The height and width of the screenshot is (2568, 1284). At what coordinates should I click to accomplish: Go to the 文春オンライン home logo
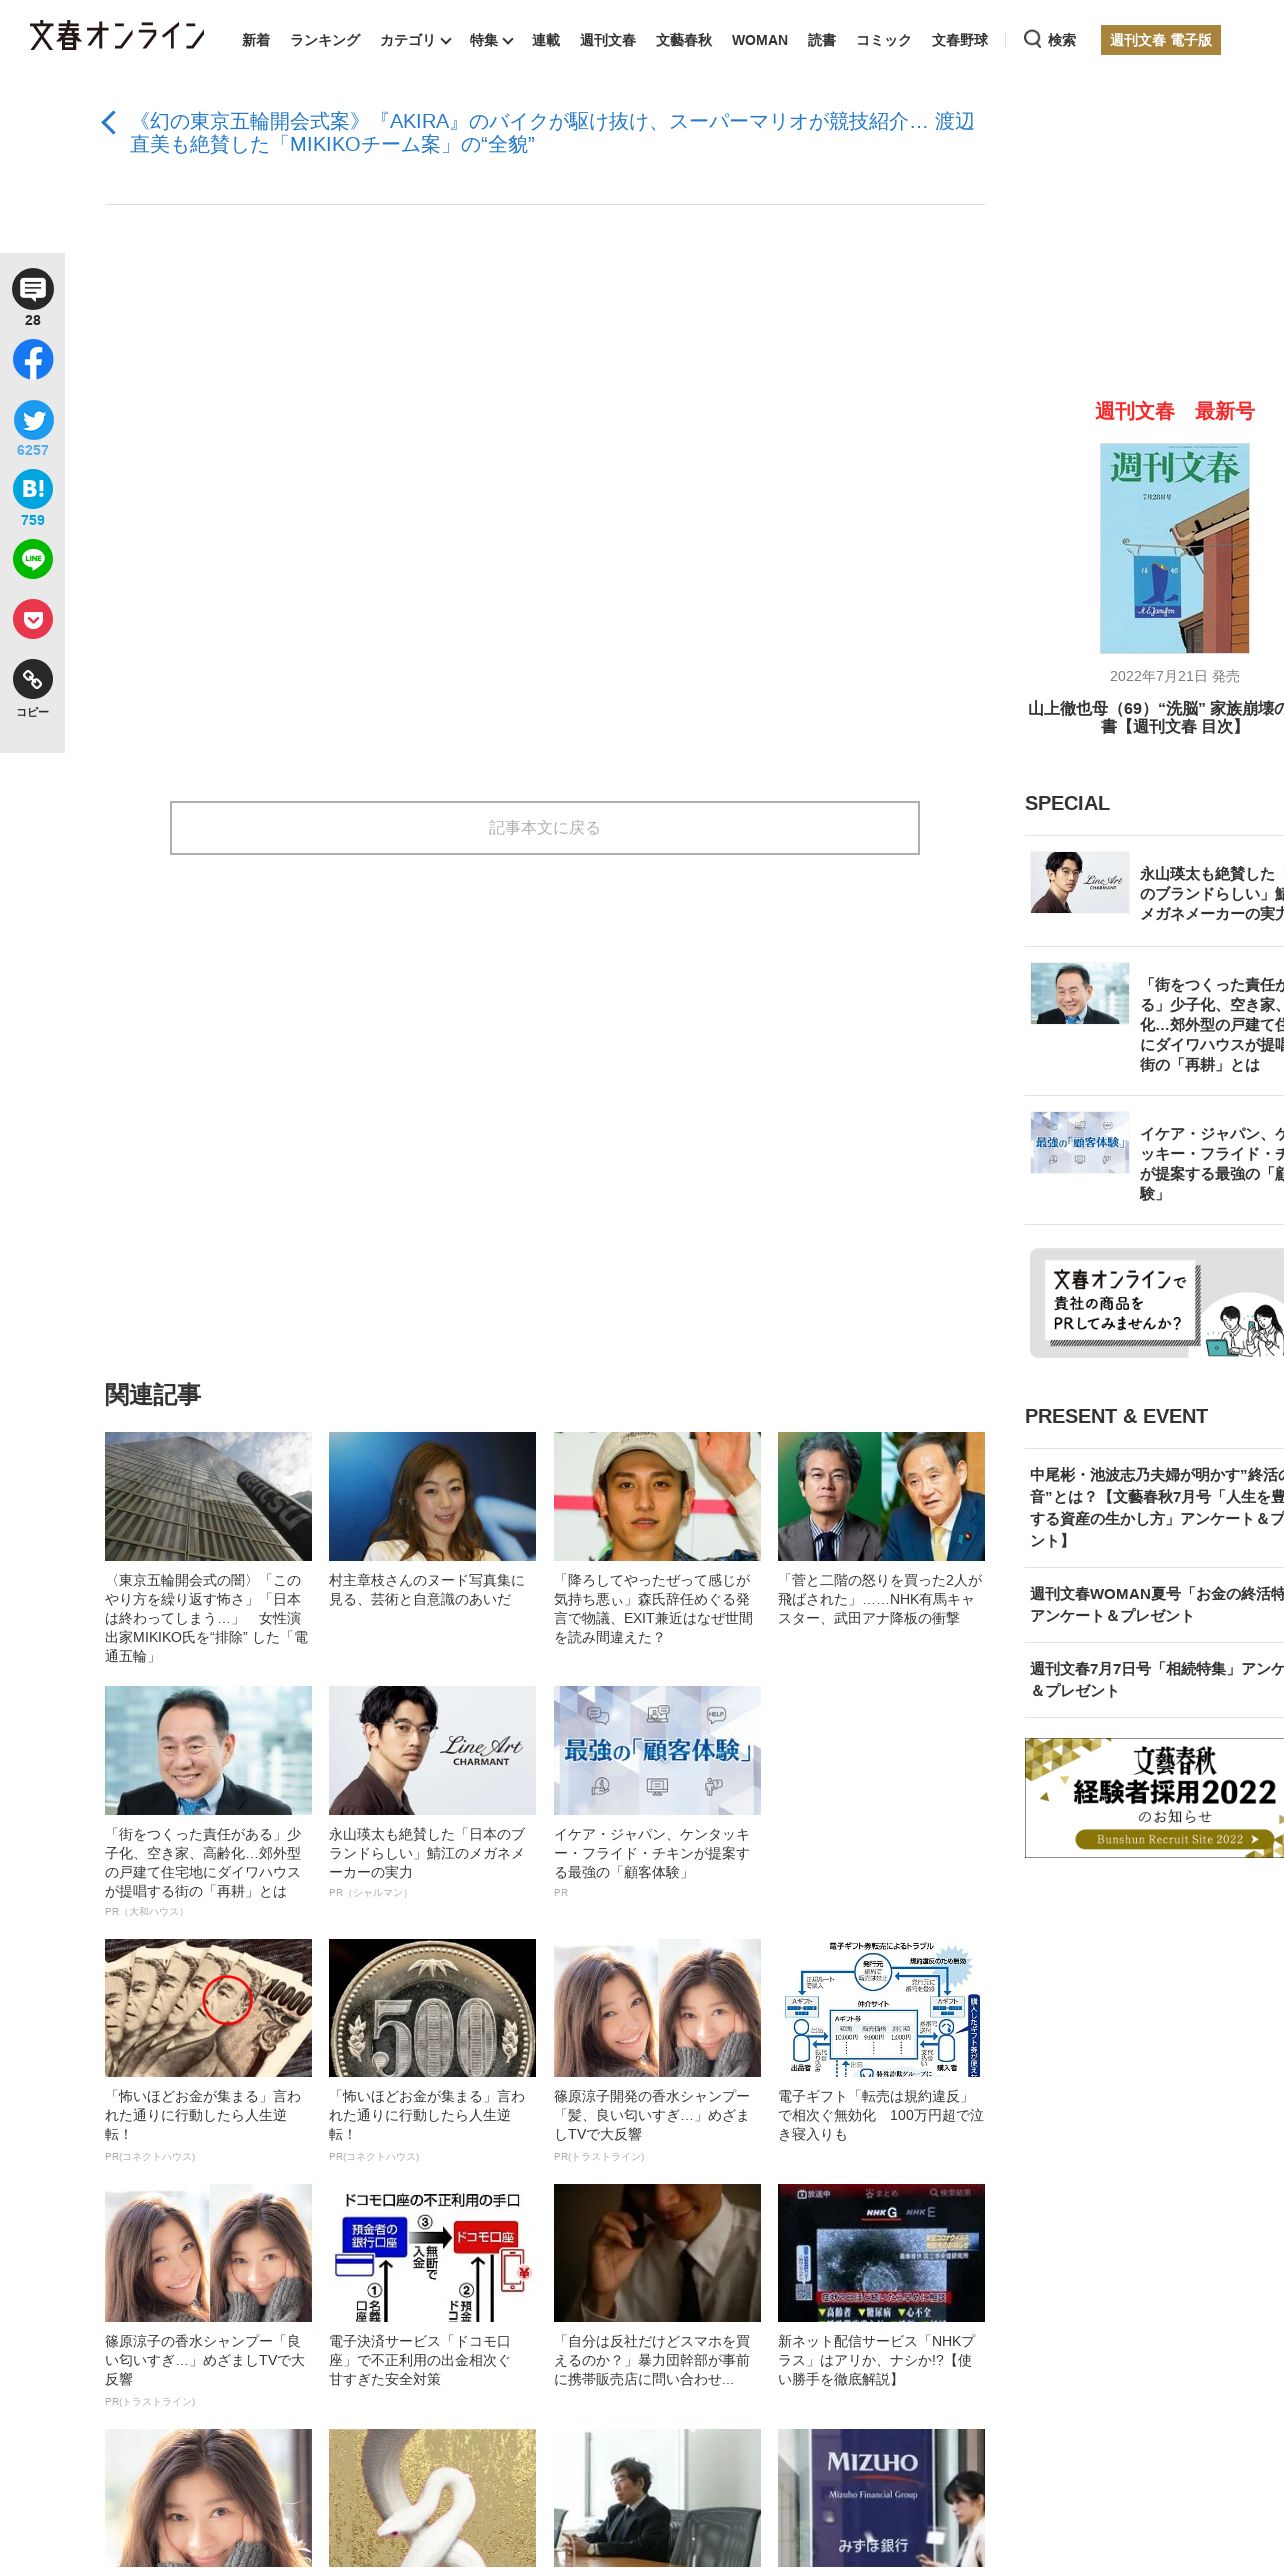click(x=117, y=36)
